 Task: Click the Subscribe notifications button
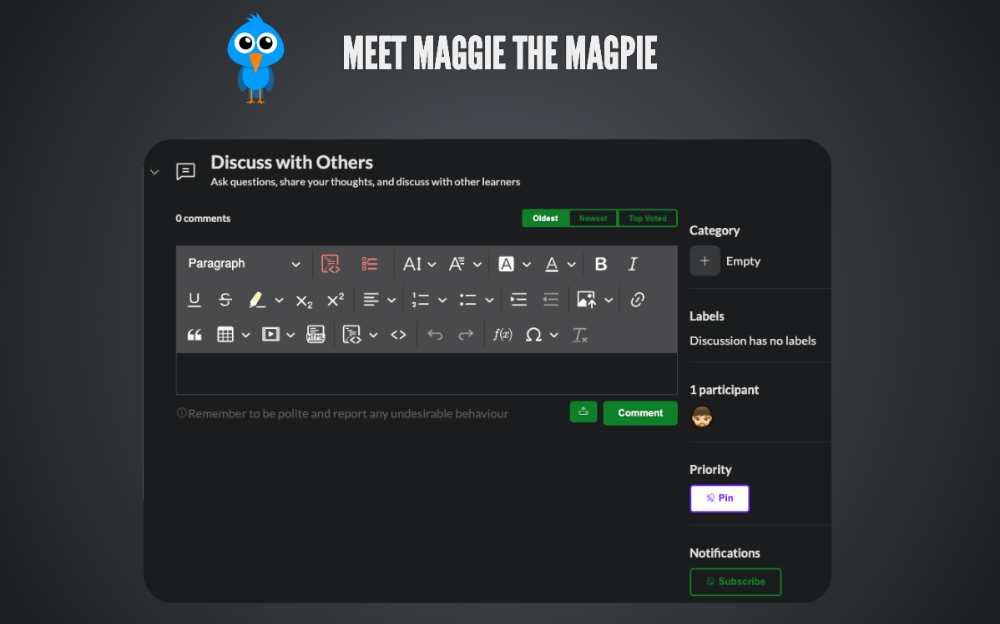pos(735,582)
